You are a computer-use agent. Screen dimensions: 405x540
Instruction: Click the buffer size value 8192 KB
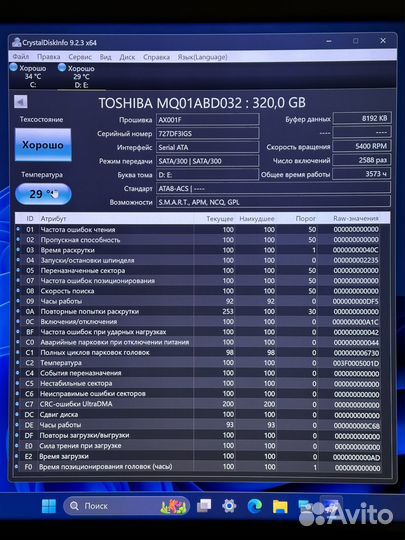(x=362, y=118)
